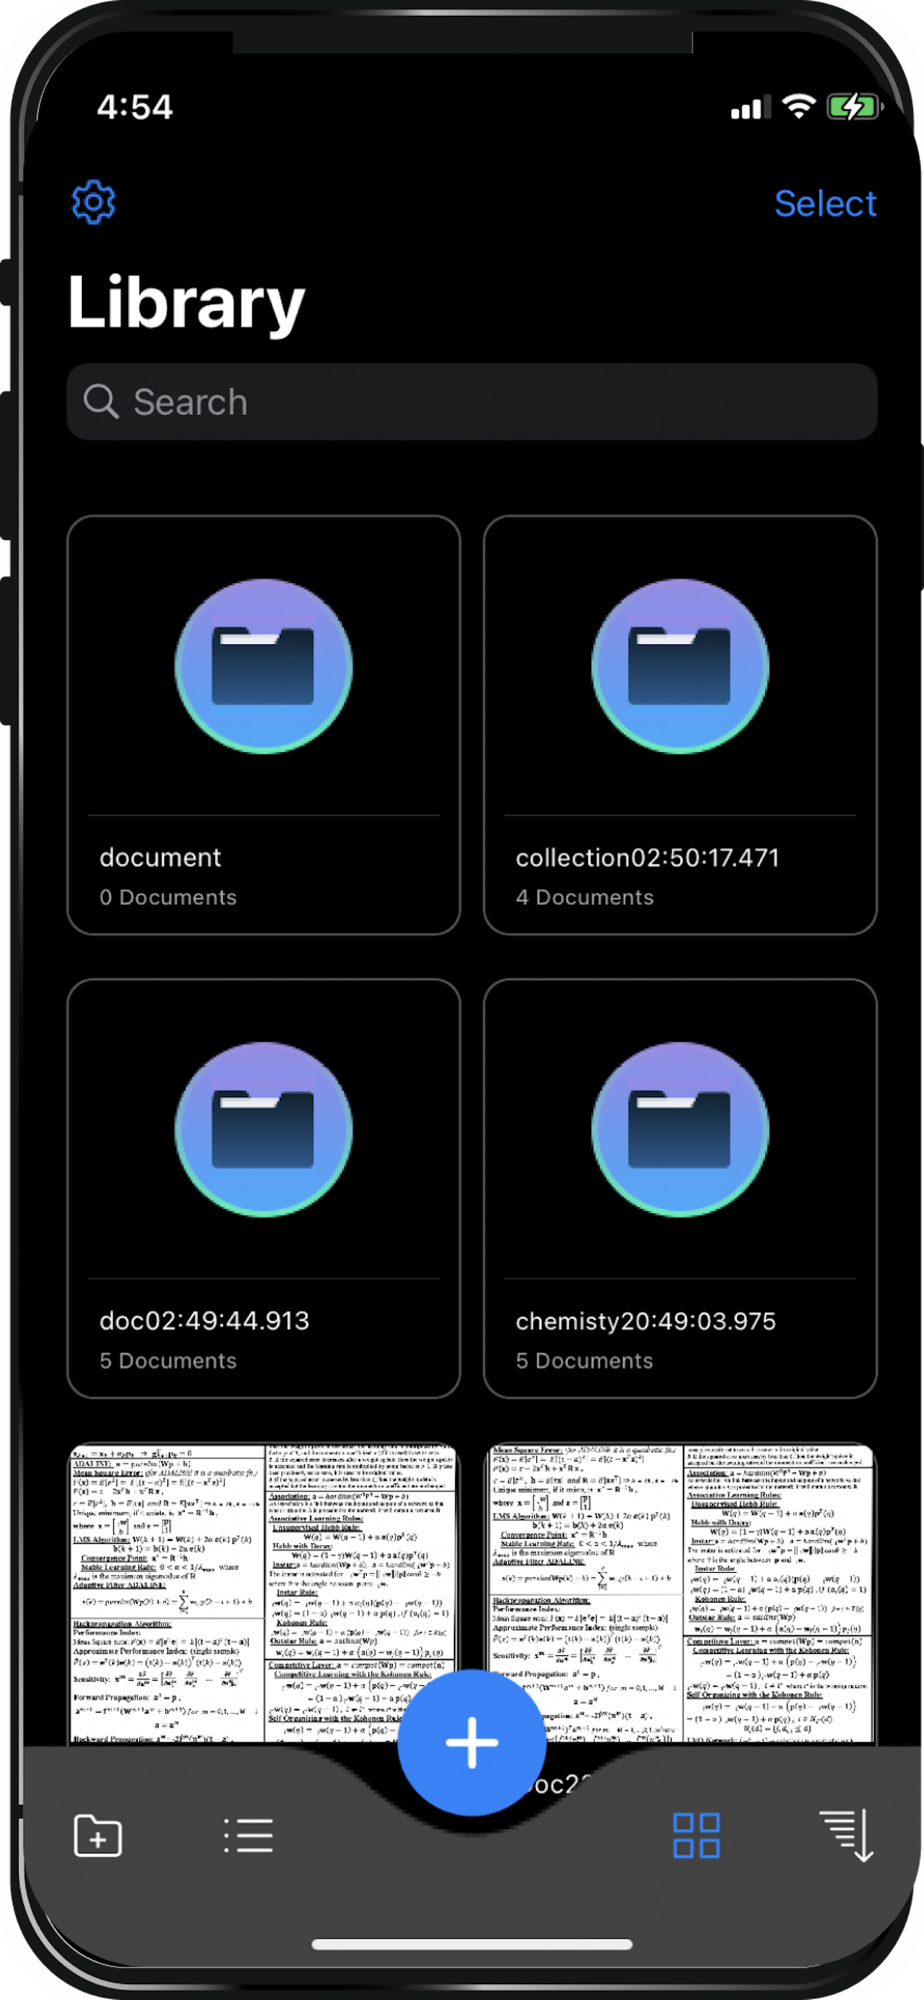Open the 'document' folder icon
Image resolution: width=924 pixels, height=2000 pixels.
tap(263, 666)
